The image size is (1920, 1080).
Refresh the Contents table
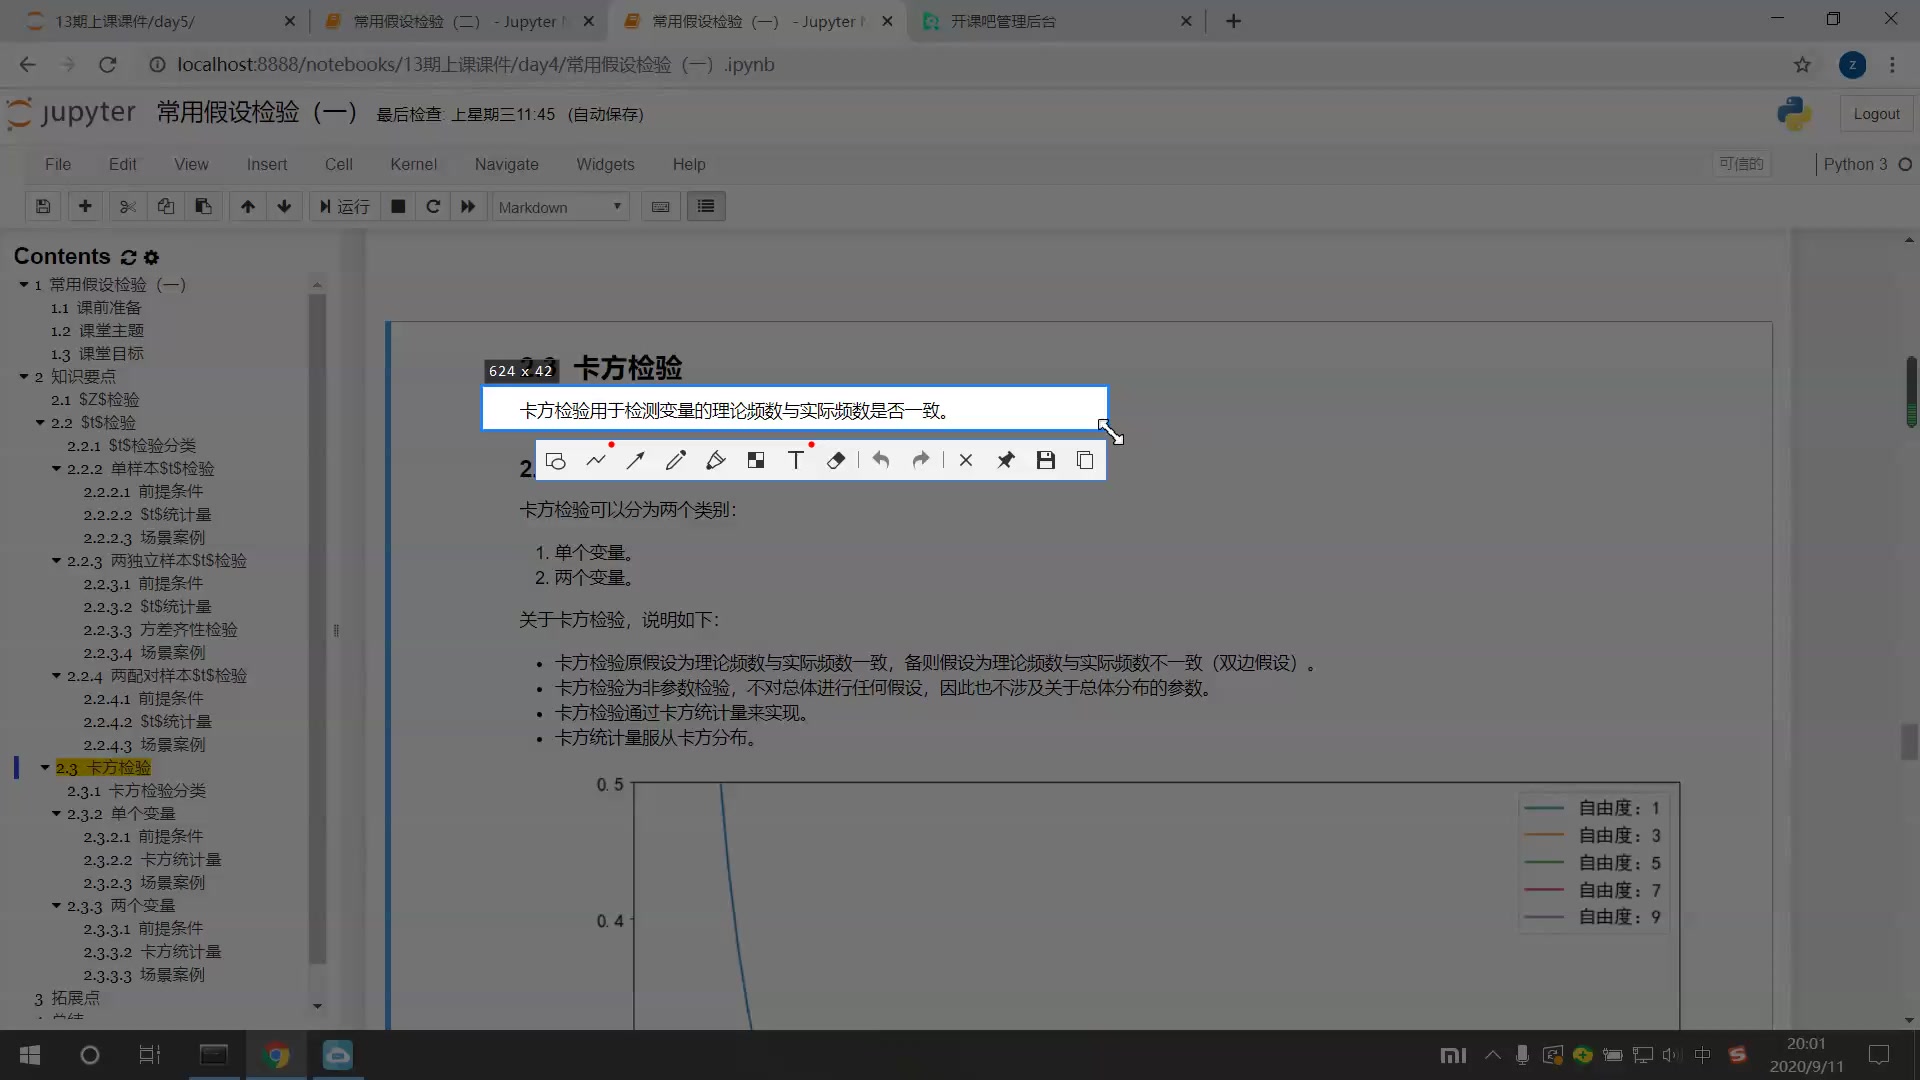coord(129,257)
